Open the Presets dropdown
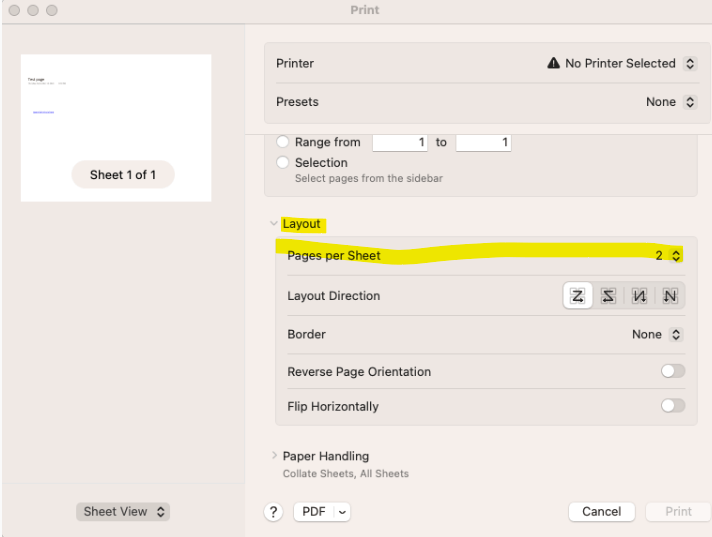Viewport: 712px width, 537px height. (690, 102)
